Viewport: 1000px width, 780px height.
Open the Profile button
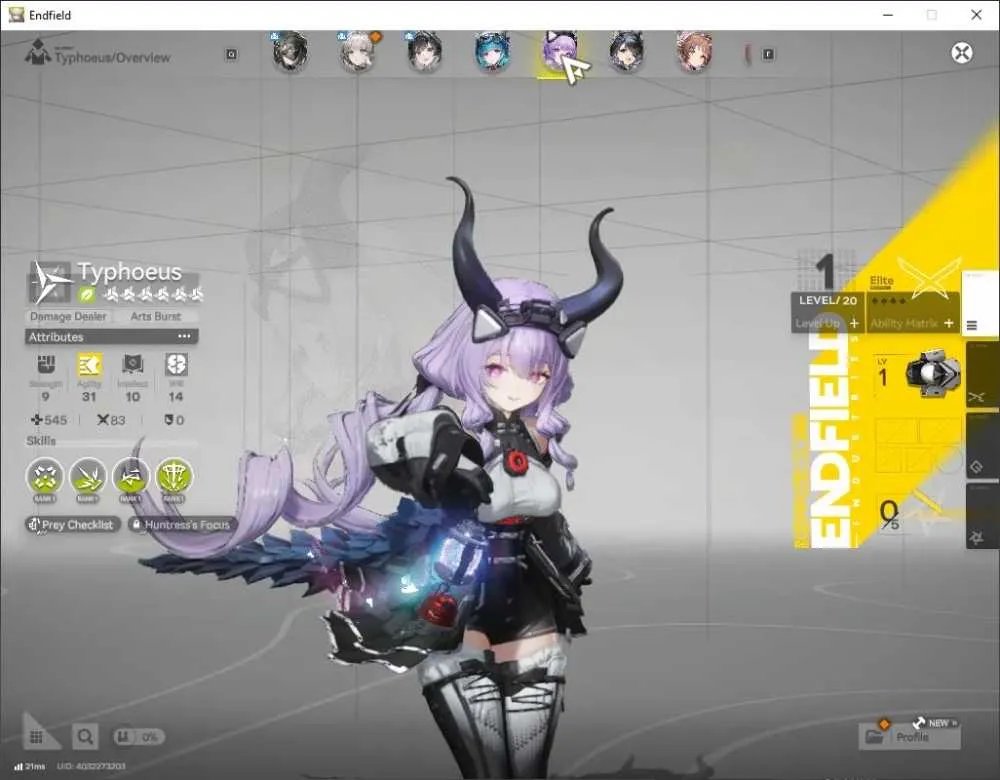(909, 736)
